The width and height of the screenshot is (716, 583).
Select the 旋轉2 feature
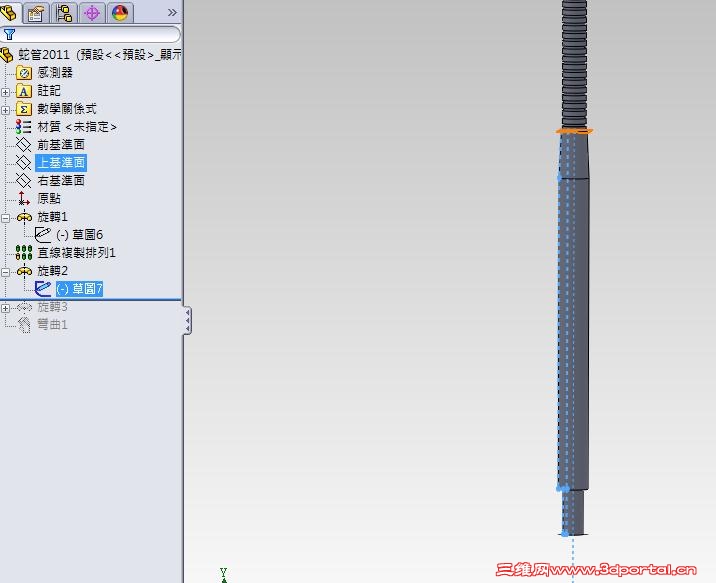pyautogui.click(x=52, y=271)
